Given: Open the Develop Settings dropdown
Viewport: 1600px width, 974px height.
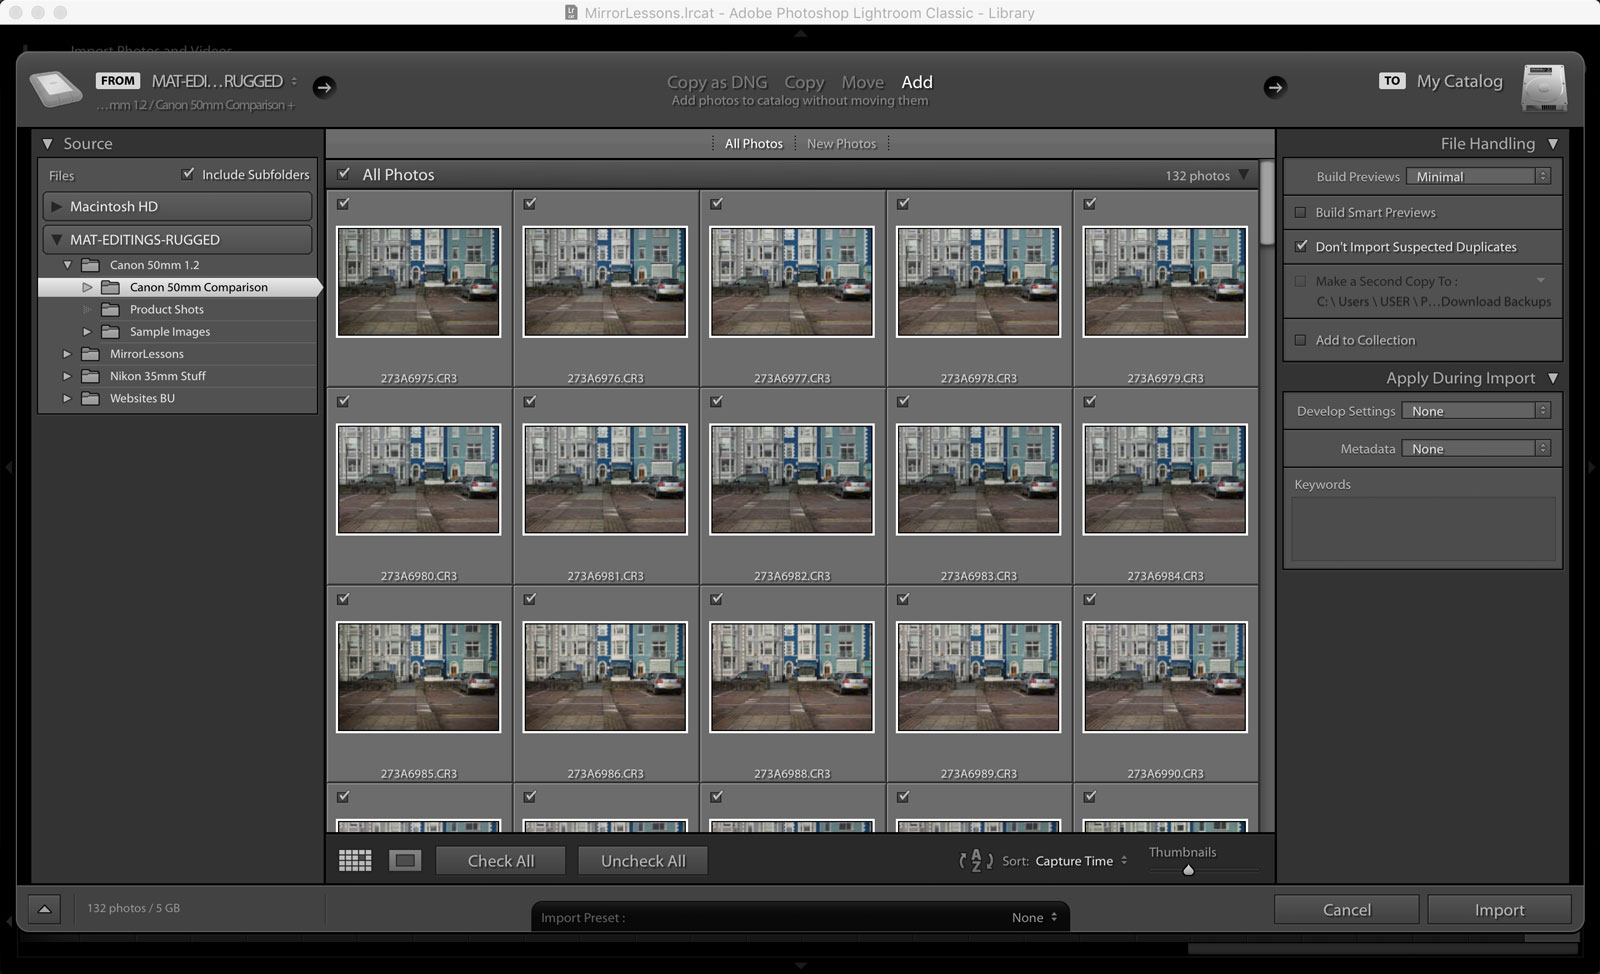Looking at the screenshot, I should pos(1475,411).
